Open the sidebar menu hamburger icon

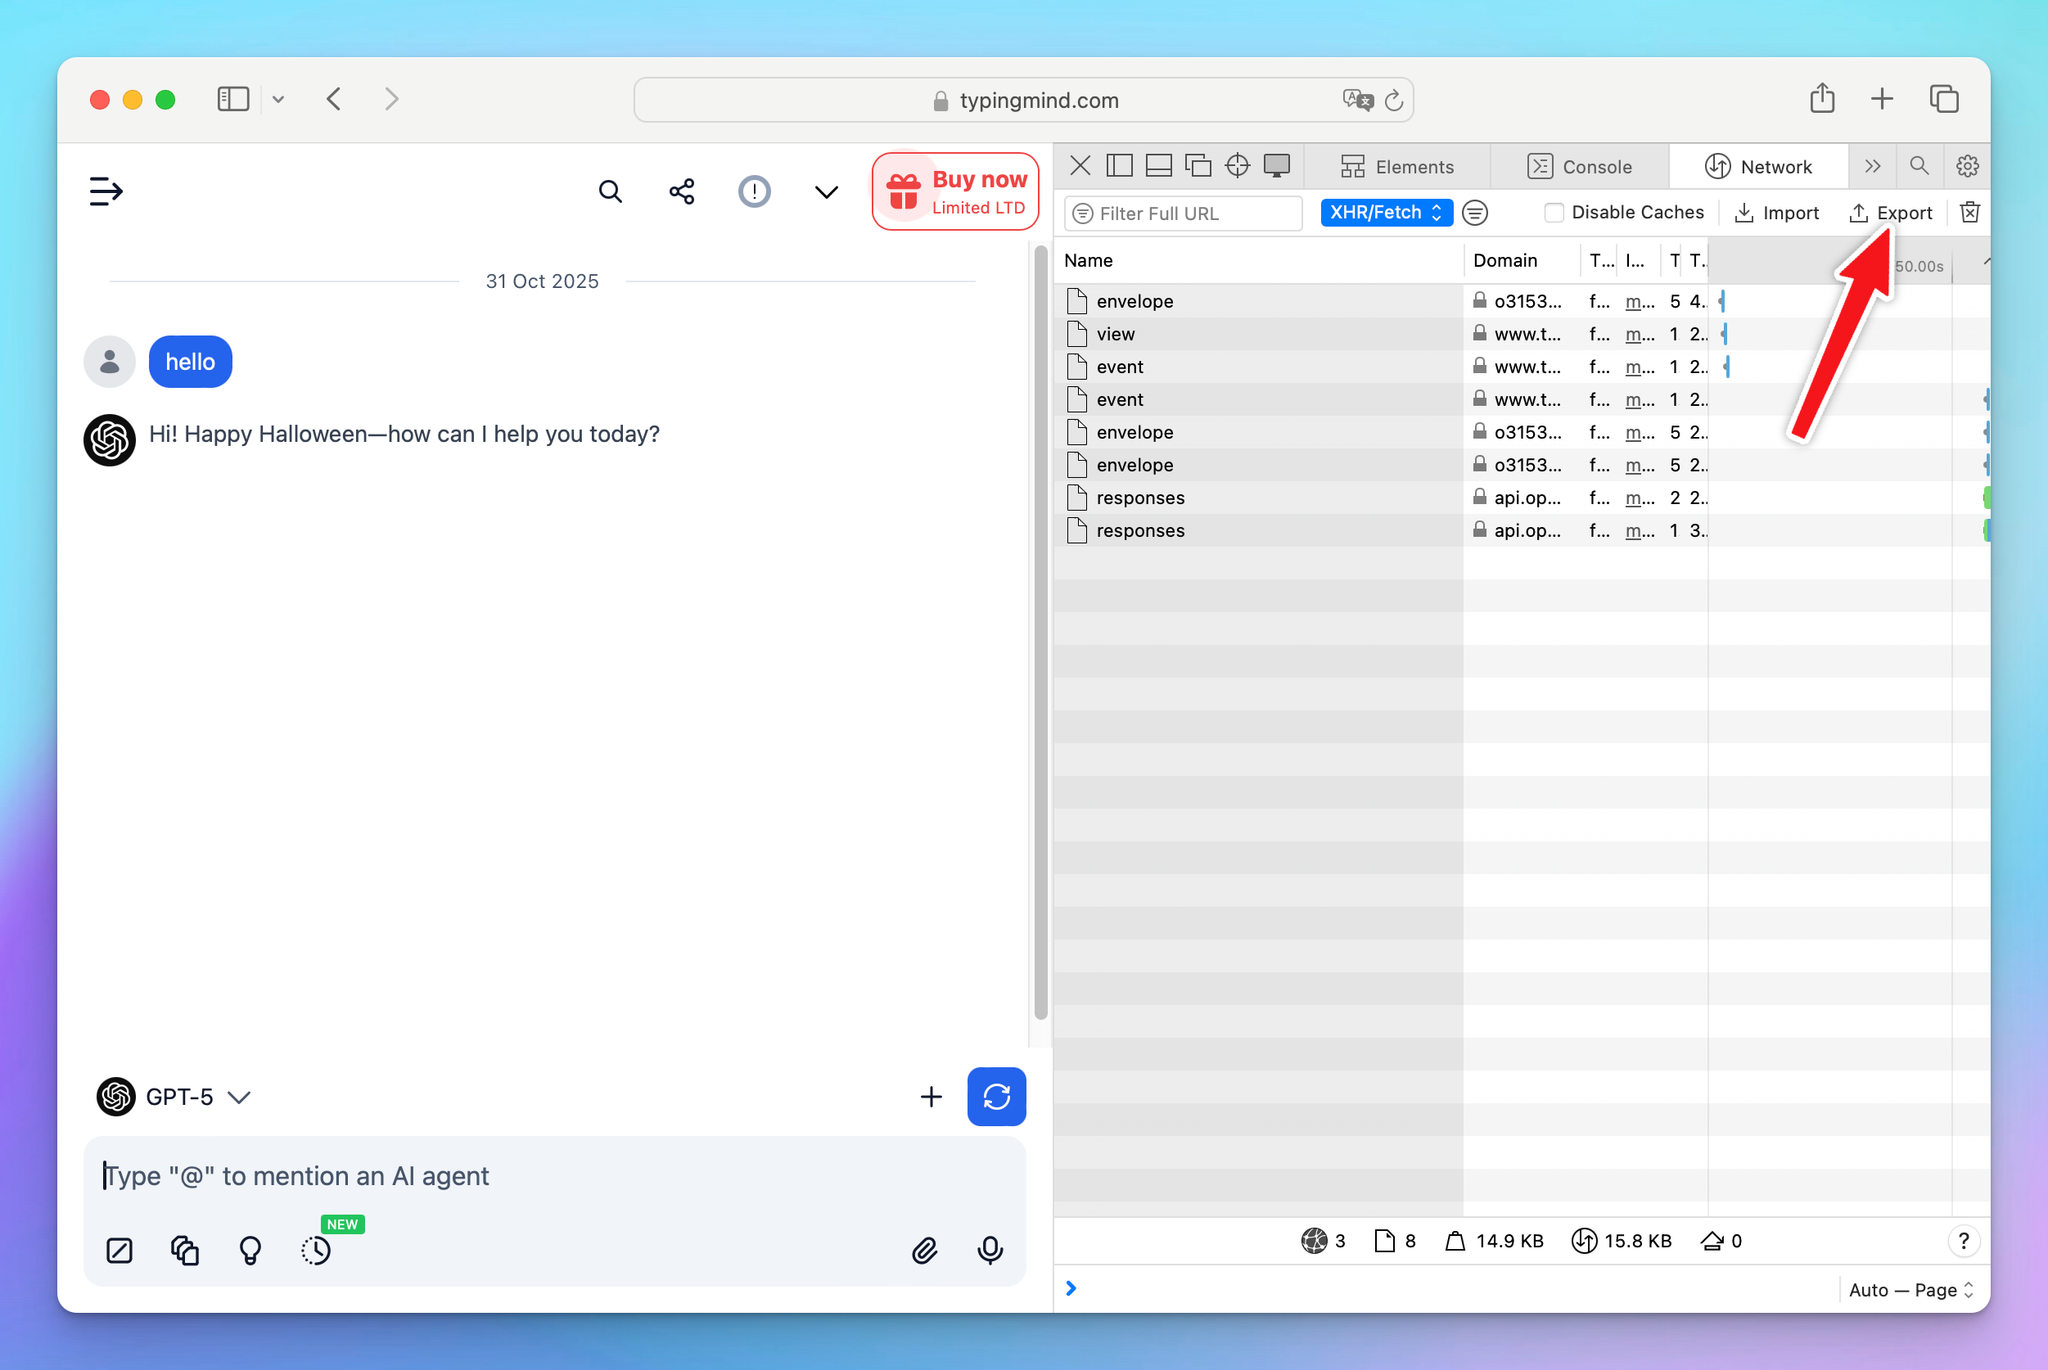point(106,191)
